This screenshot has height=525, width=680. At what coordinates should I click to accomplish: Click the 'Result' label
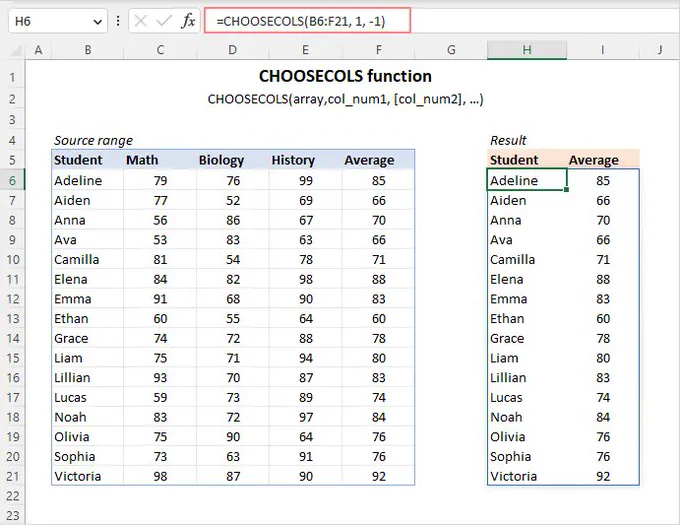508,140
